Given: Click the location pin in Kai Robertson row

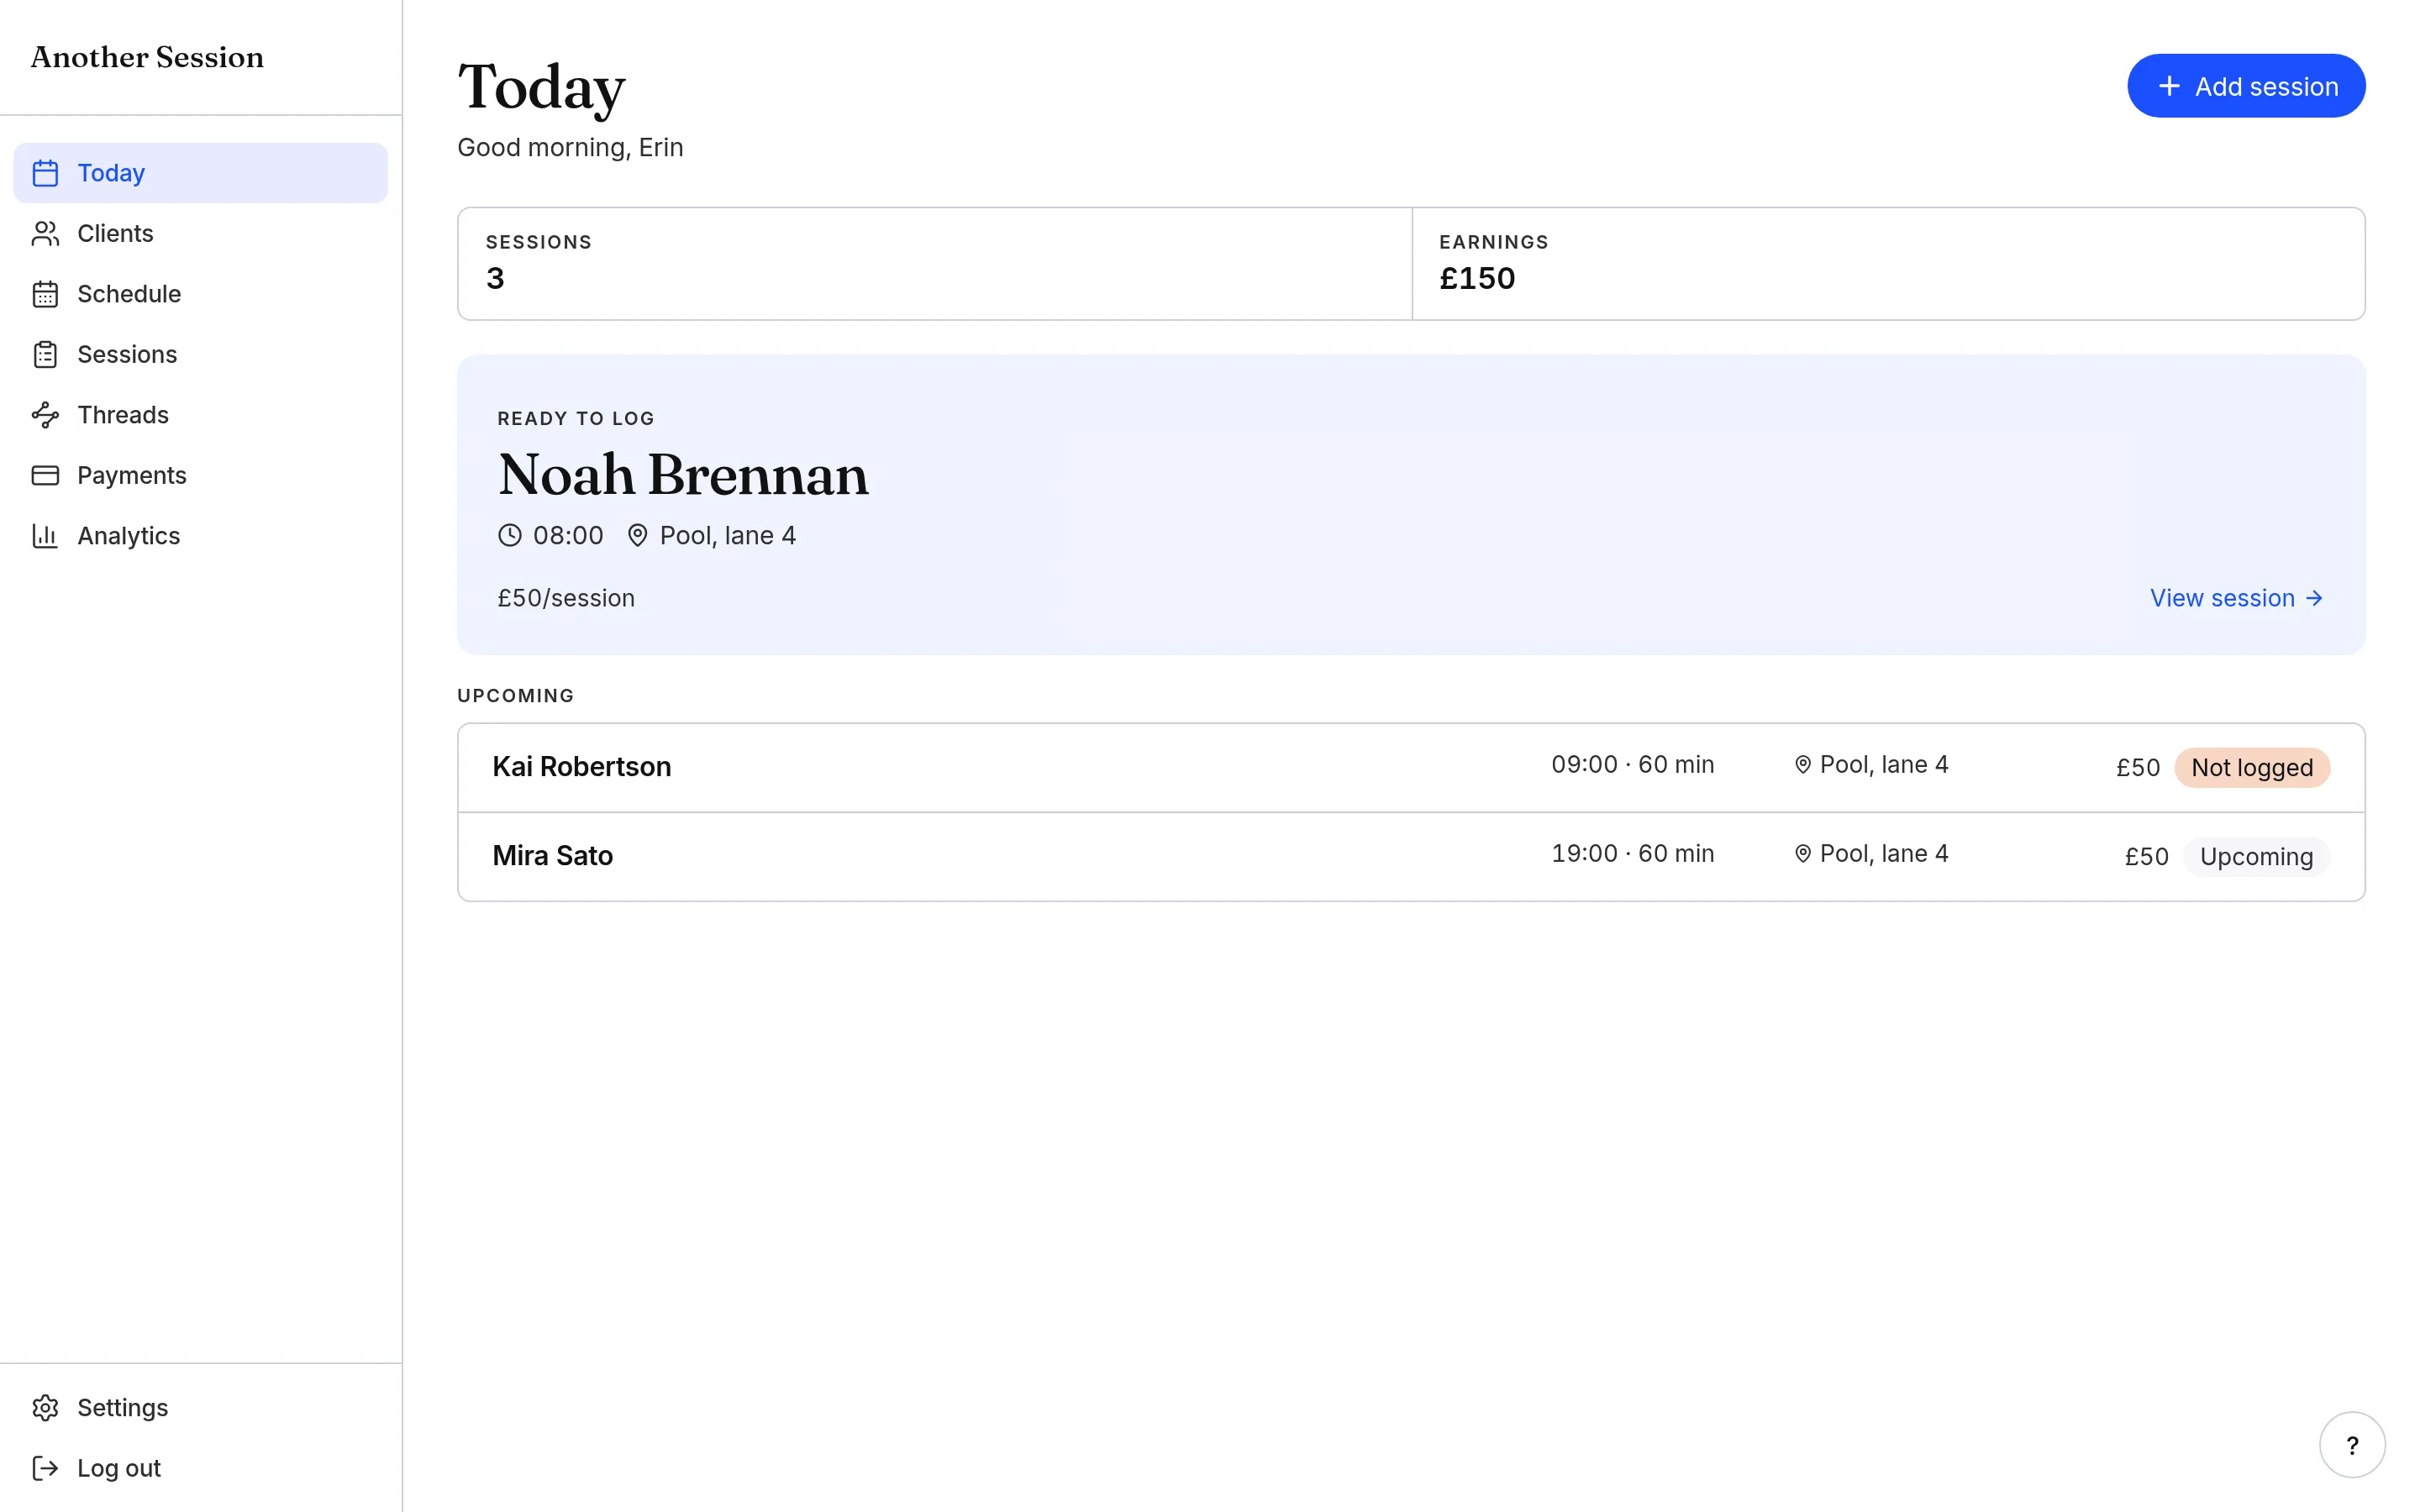Looking at the screenshot, I should click(x=1802, y=765).
